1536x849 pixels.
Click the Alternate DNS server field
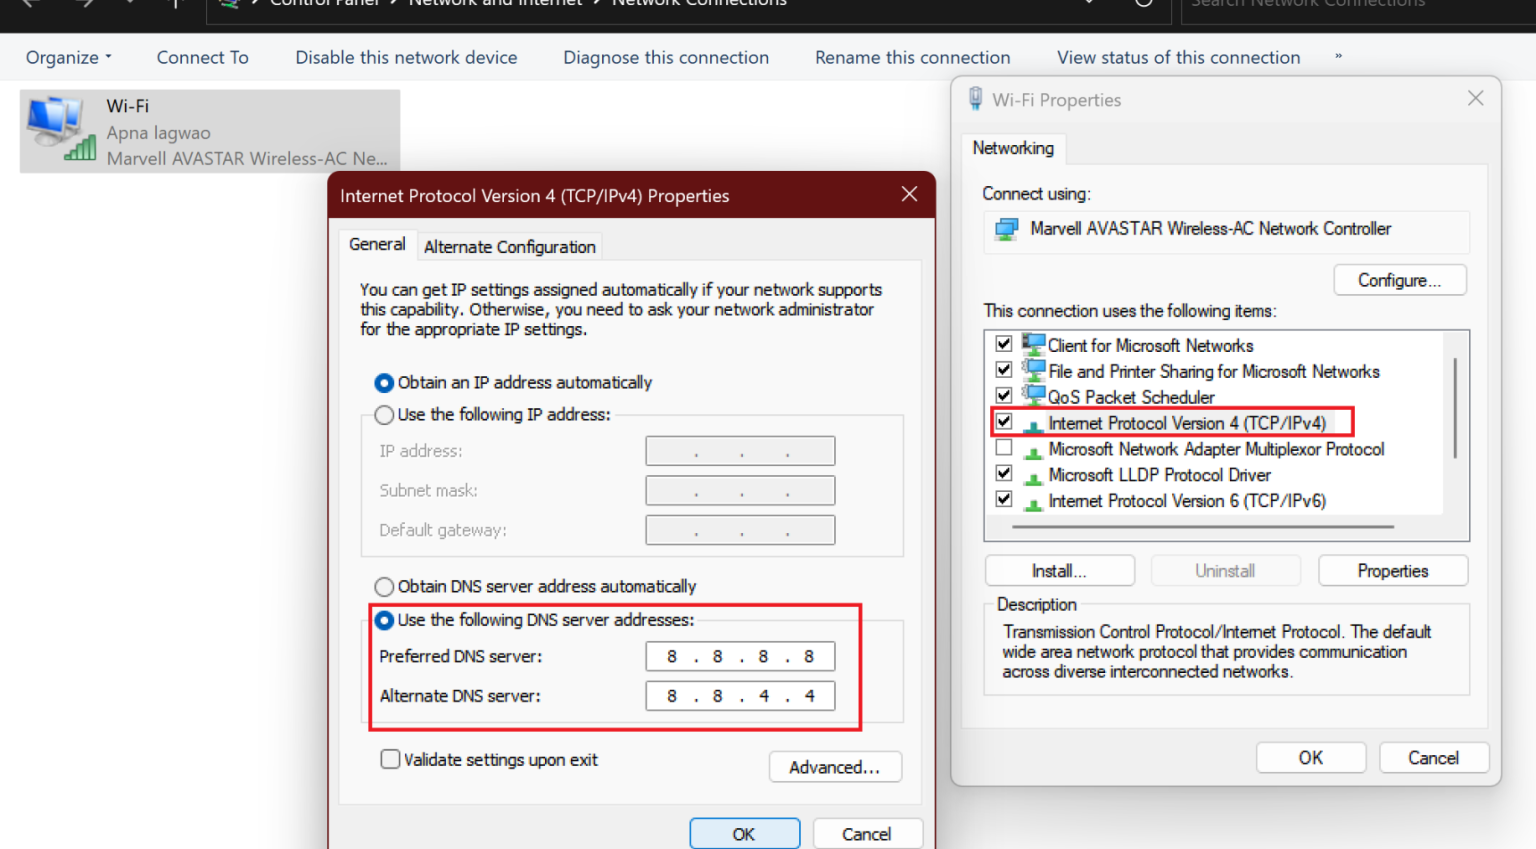click(x=740, y=696)
